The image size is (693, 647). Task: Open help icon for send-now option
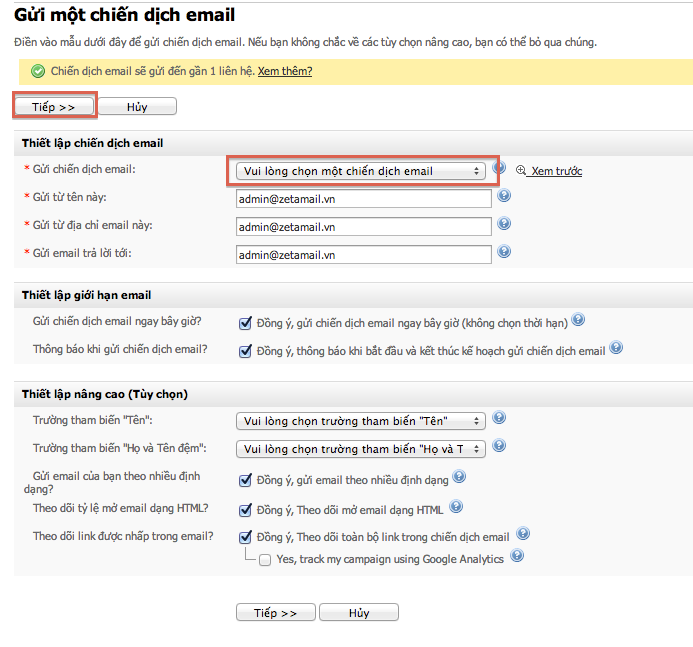[578, 320]
